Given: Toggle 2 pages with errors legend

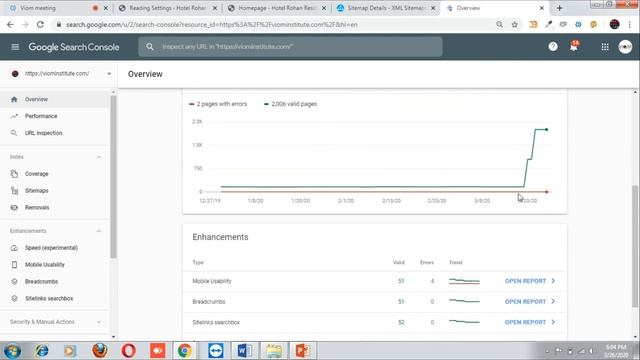Looking at the screenshot, I should [x=218, y=104].
